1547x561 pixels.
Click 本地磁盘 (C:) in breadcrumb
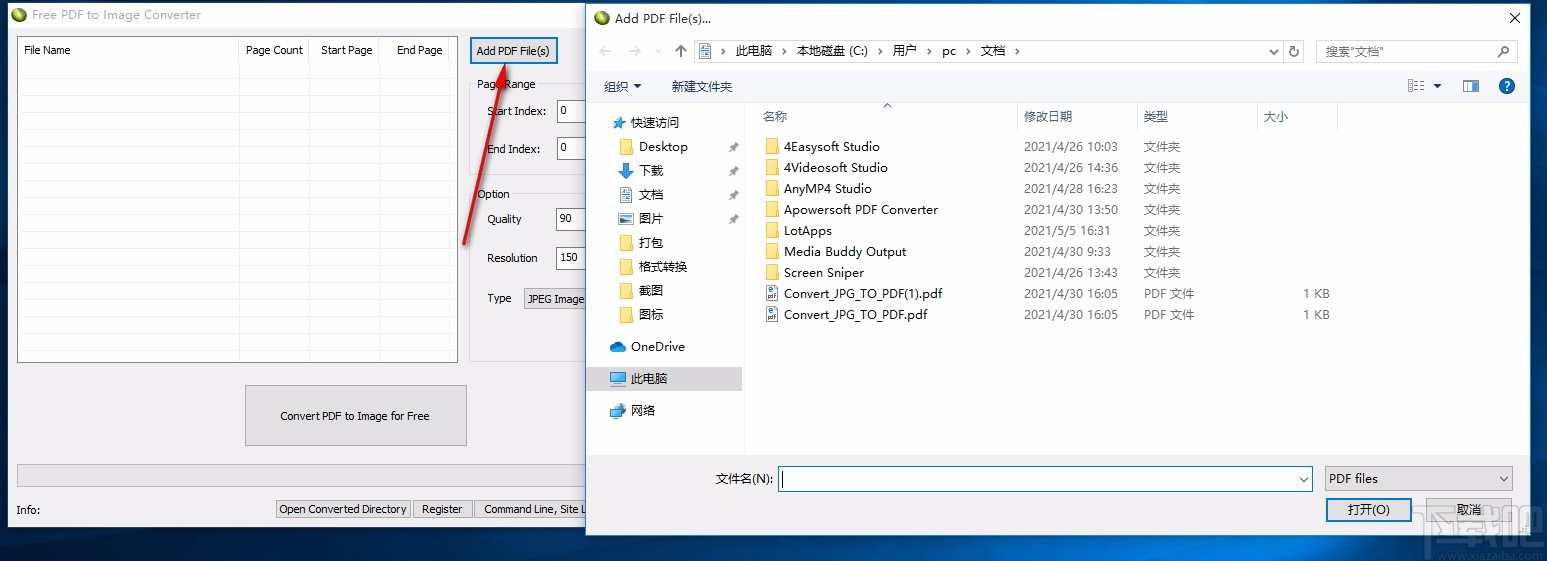pos(832,51)
